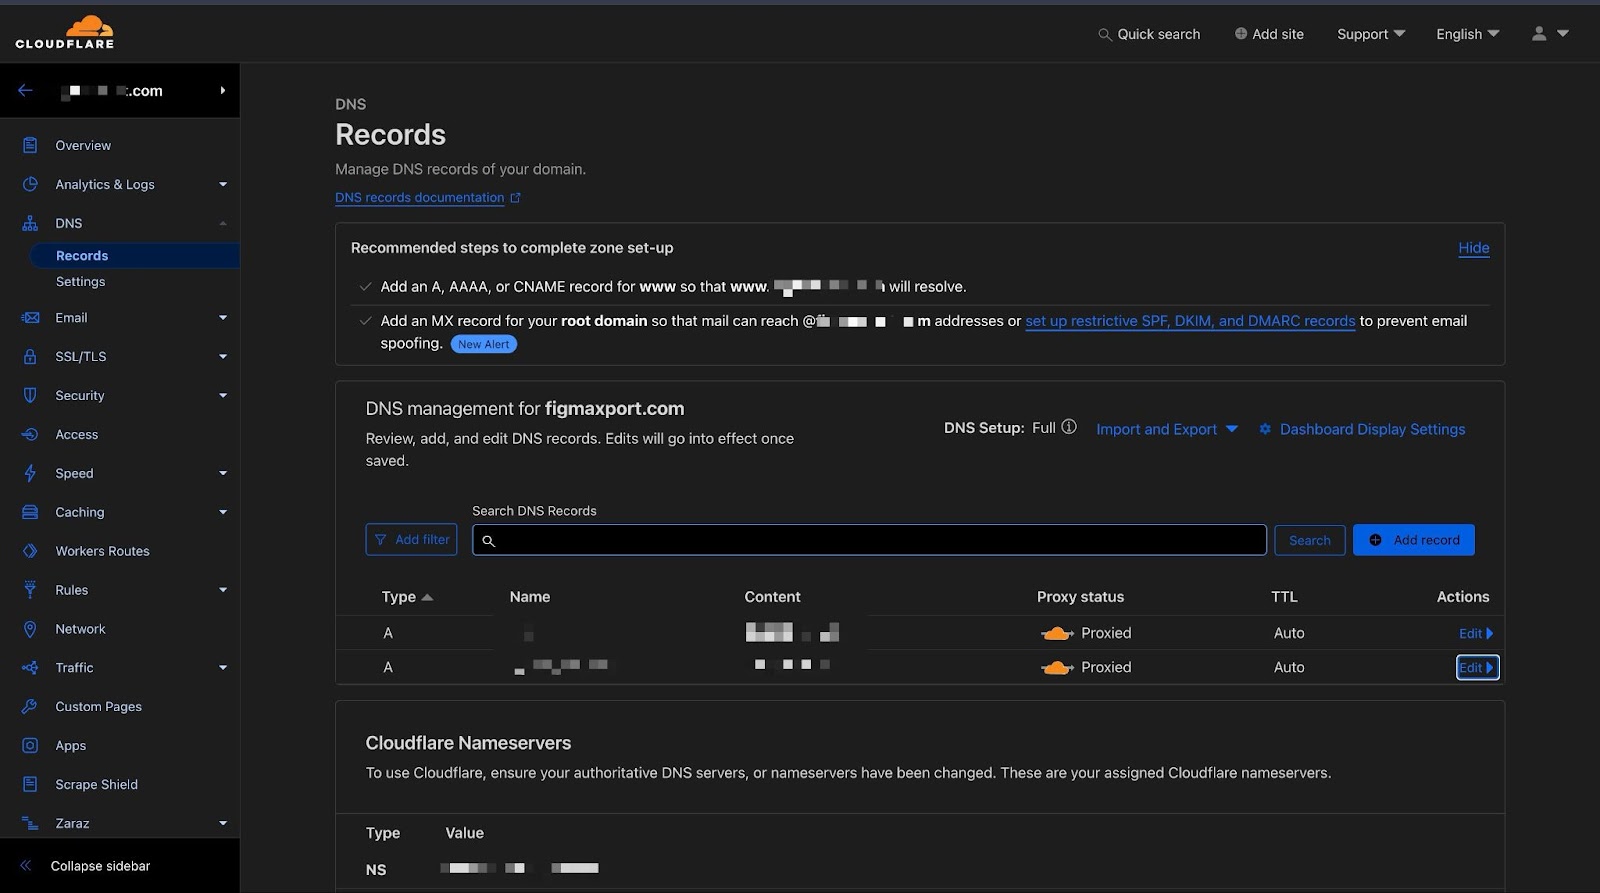Expand the domain selector arrow
Image resolution: width=1600 pixels, height=893 pixels.
223,90
